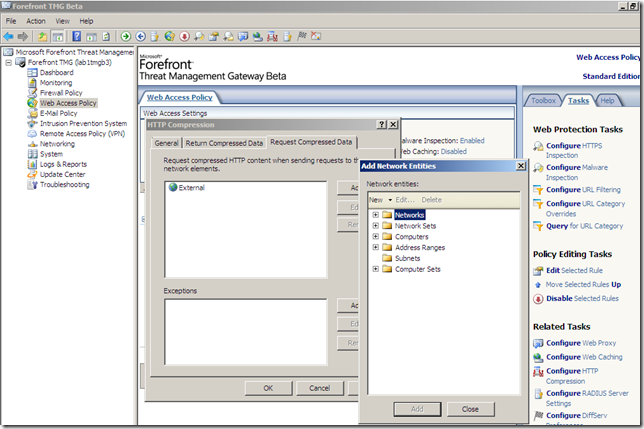Image resolution: width=644 pixels, height=429 pixels.
Task: Click the globe with key toolbar icon
Action: point(170,37)
